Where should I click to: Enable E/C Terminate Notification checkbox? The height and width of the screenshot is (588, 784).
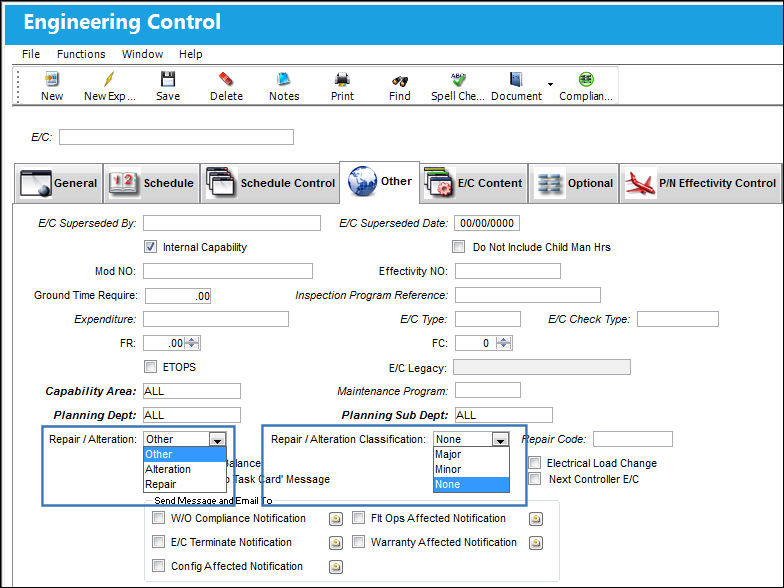coord(158,542)
